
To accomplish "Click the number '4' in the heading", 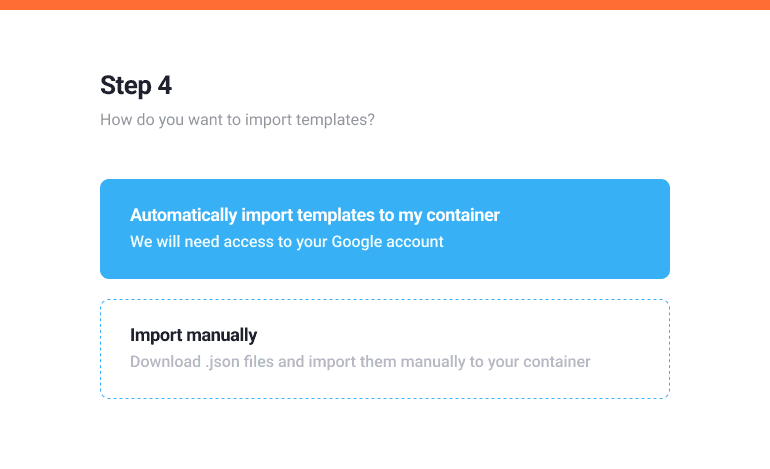I will (x=165, y=86).
